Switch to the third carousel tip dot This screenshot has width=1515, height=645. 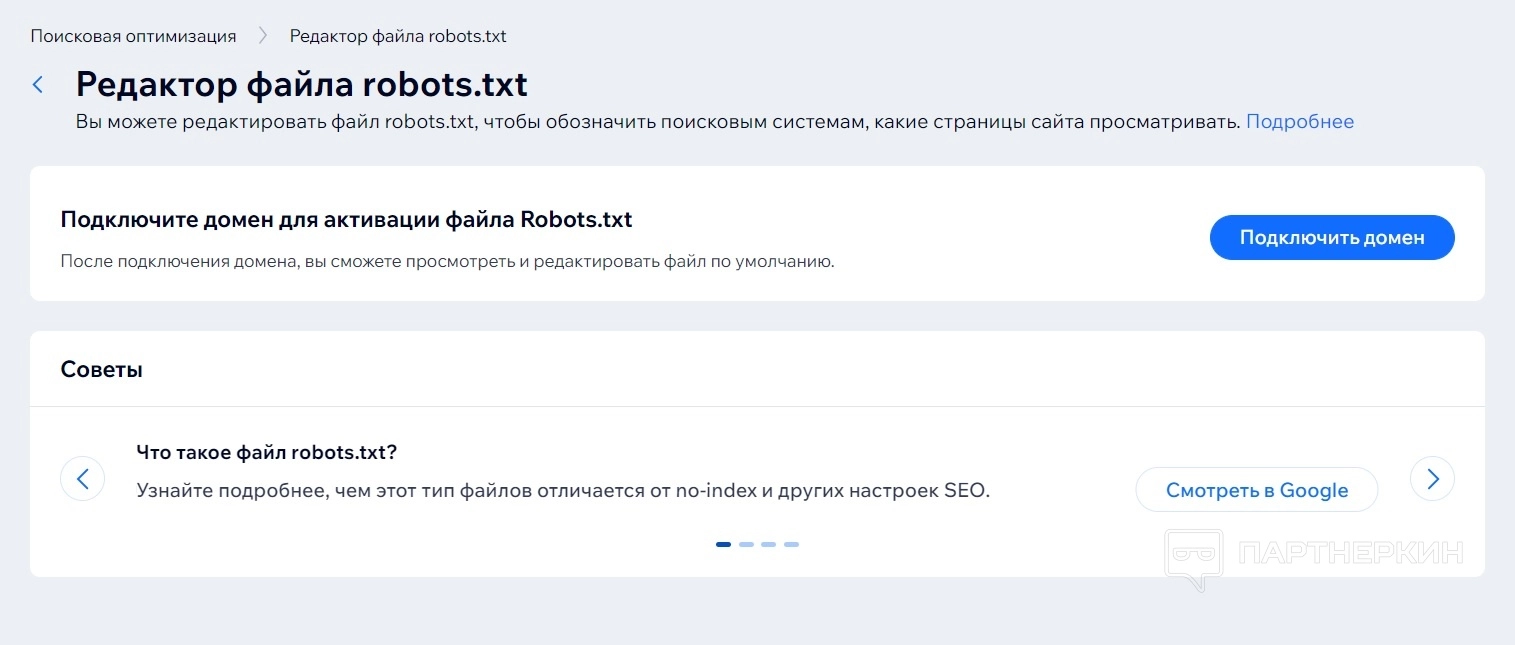[769, 545]
